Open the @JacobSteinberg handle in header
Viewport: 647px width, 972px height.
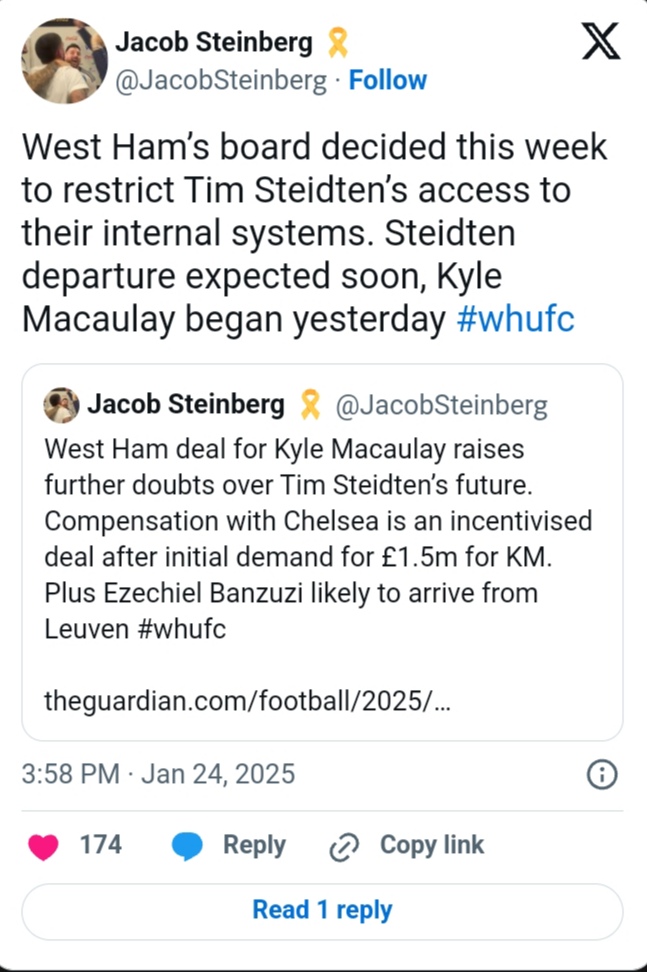coord(221,80)
